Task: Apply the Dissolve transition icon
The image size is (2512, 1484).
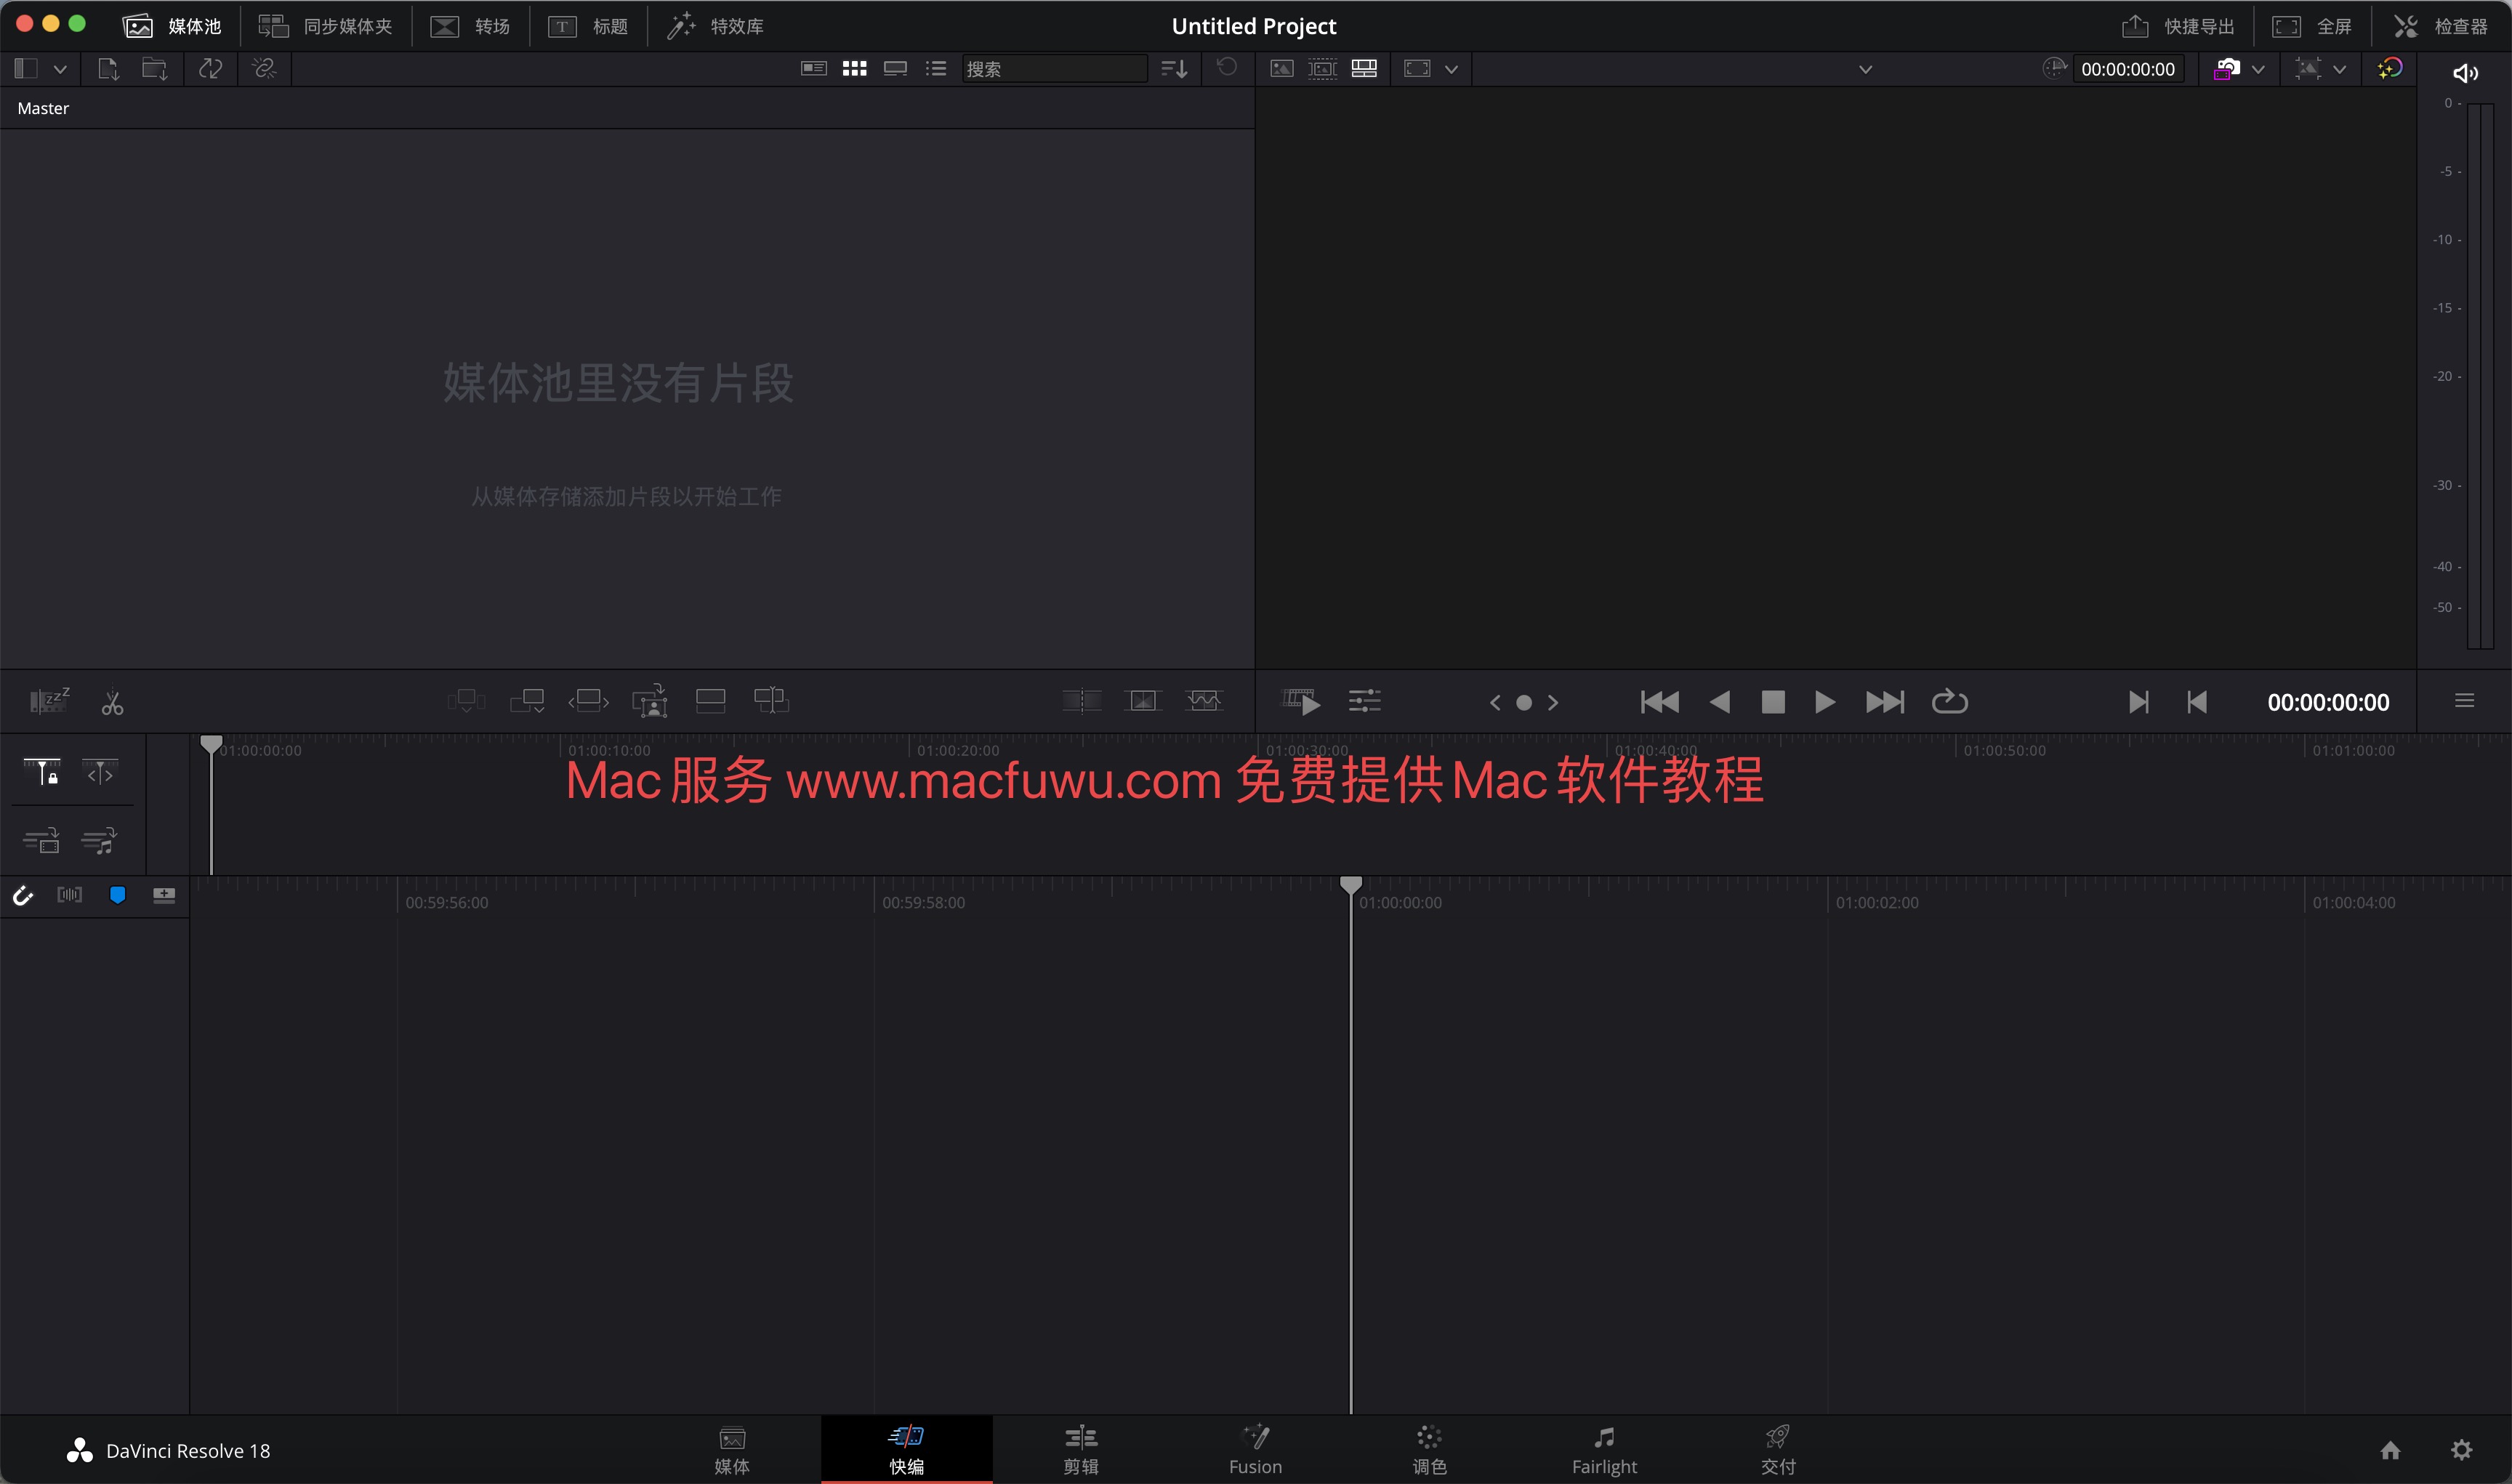Action: pos(1142,700)
